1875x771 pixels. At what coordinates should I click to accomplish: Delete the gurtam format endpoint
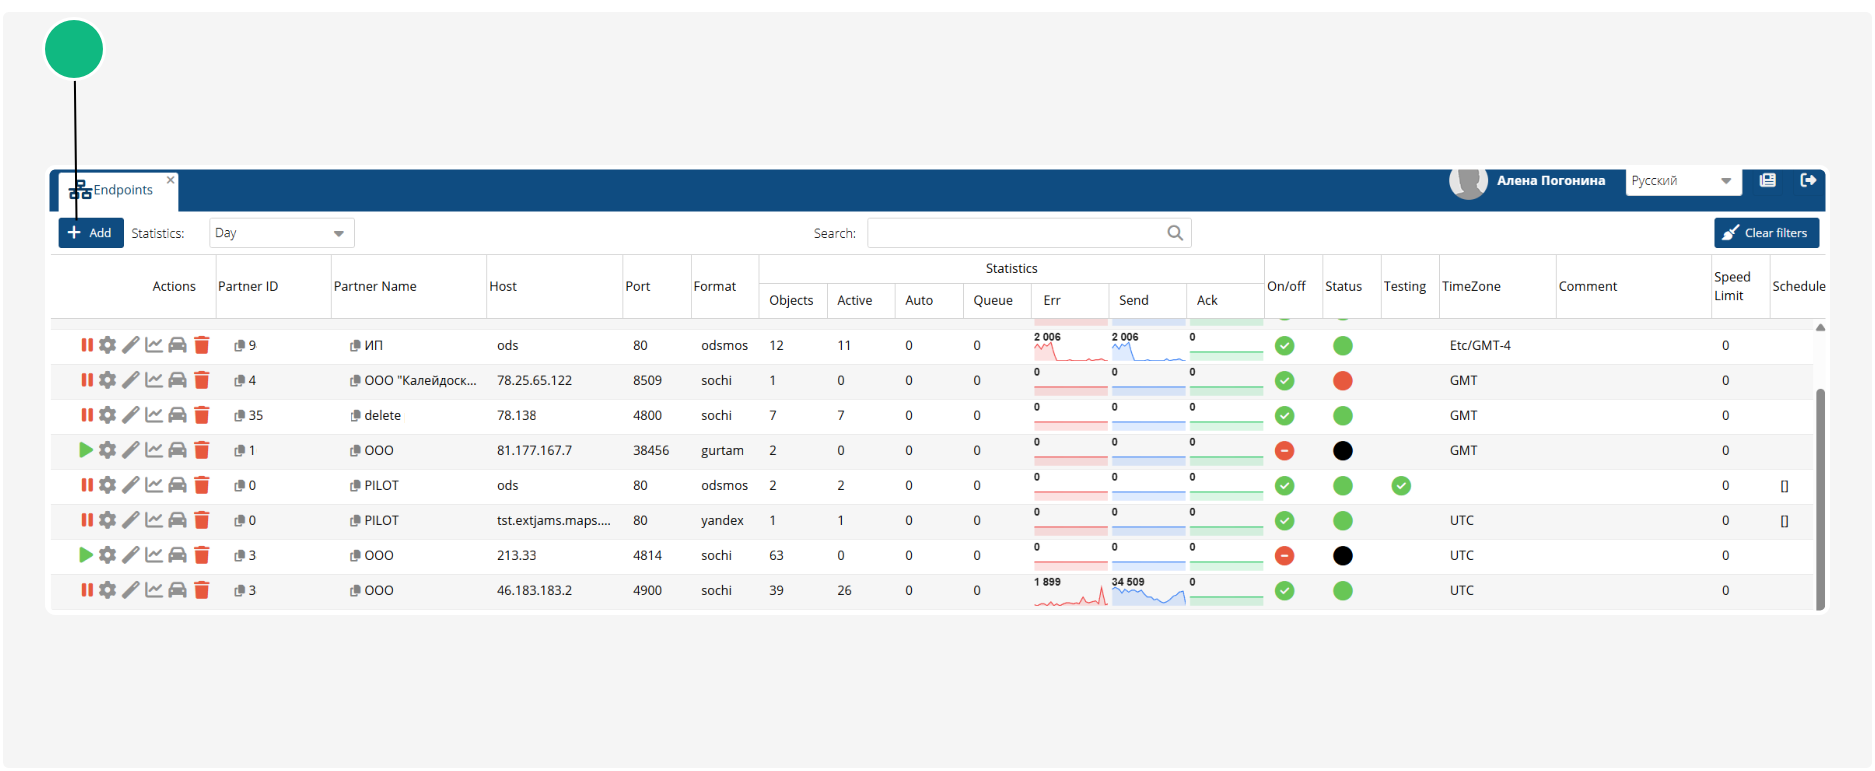201,450
